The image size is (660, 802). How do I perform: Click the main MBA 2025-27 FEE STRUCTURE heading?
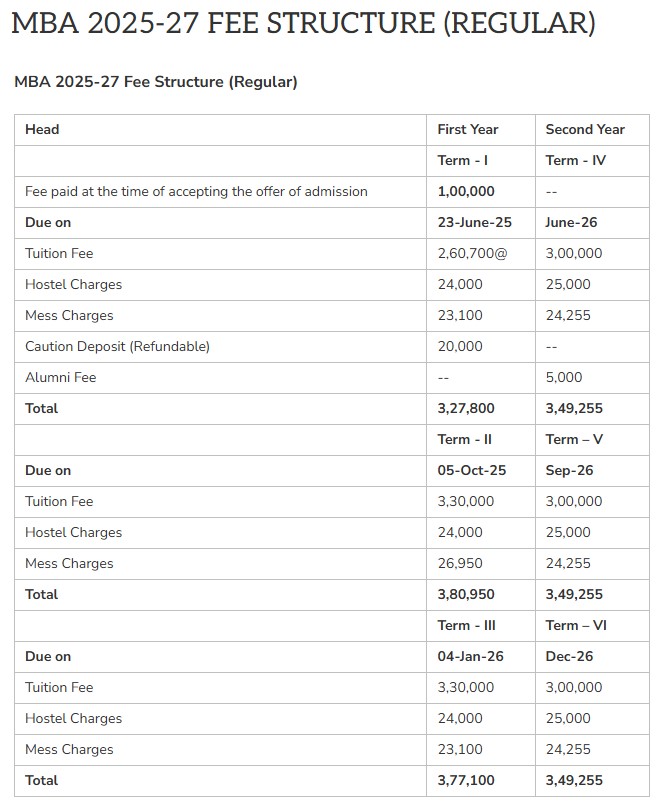(x=303, y=24)
